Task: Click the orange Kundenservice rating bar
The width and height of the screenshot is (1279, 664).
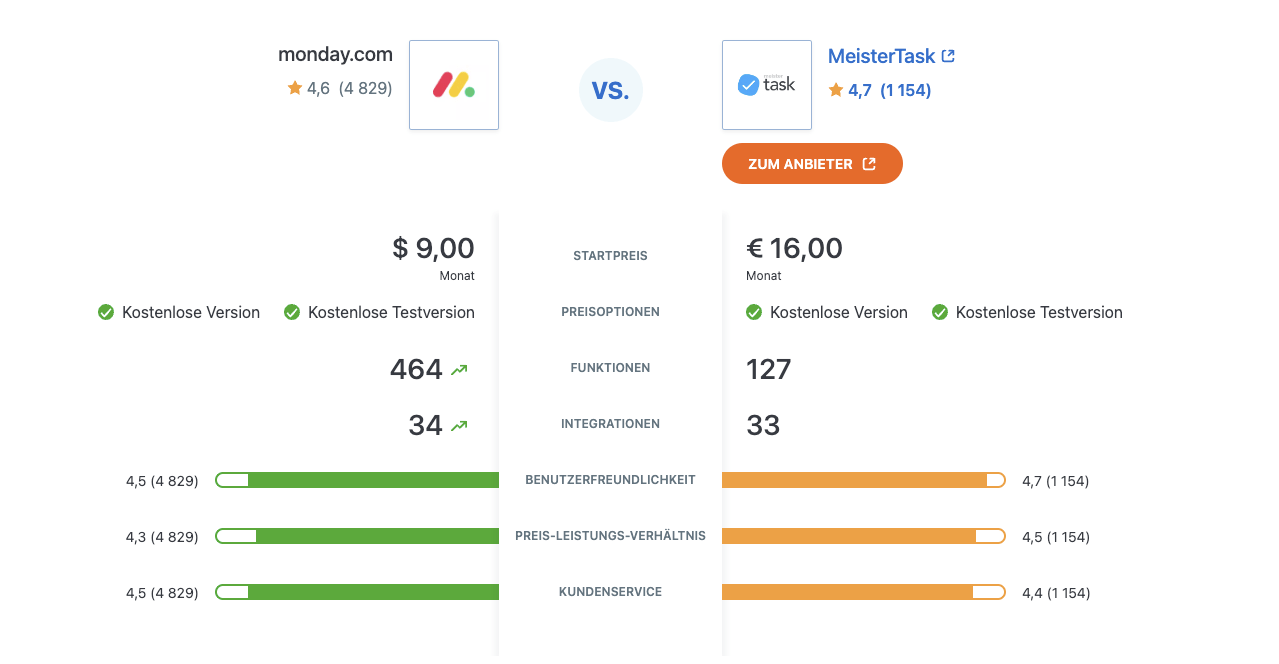Action: tap(864, 592)
